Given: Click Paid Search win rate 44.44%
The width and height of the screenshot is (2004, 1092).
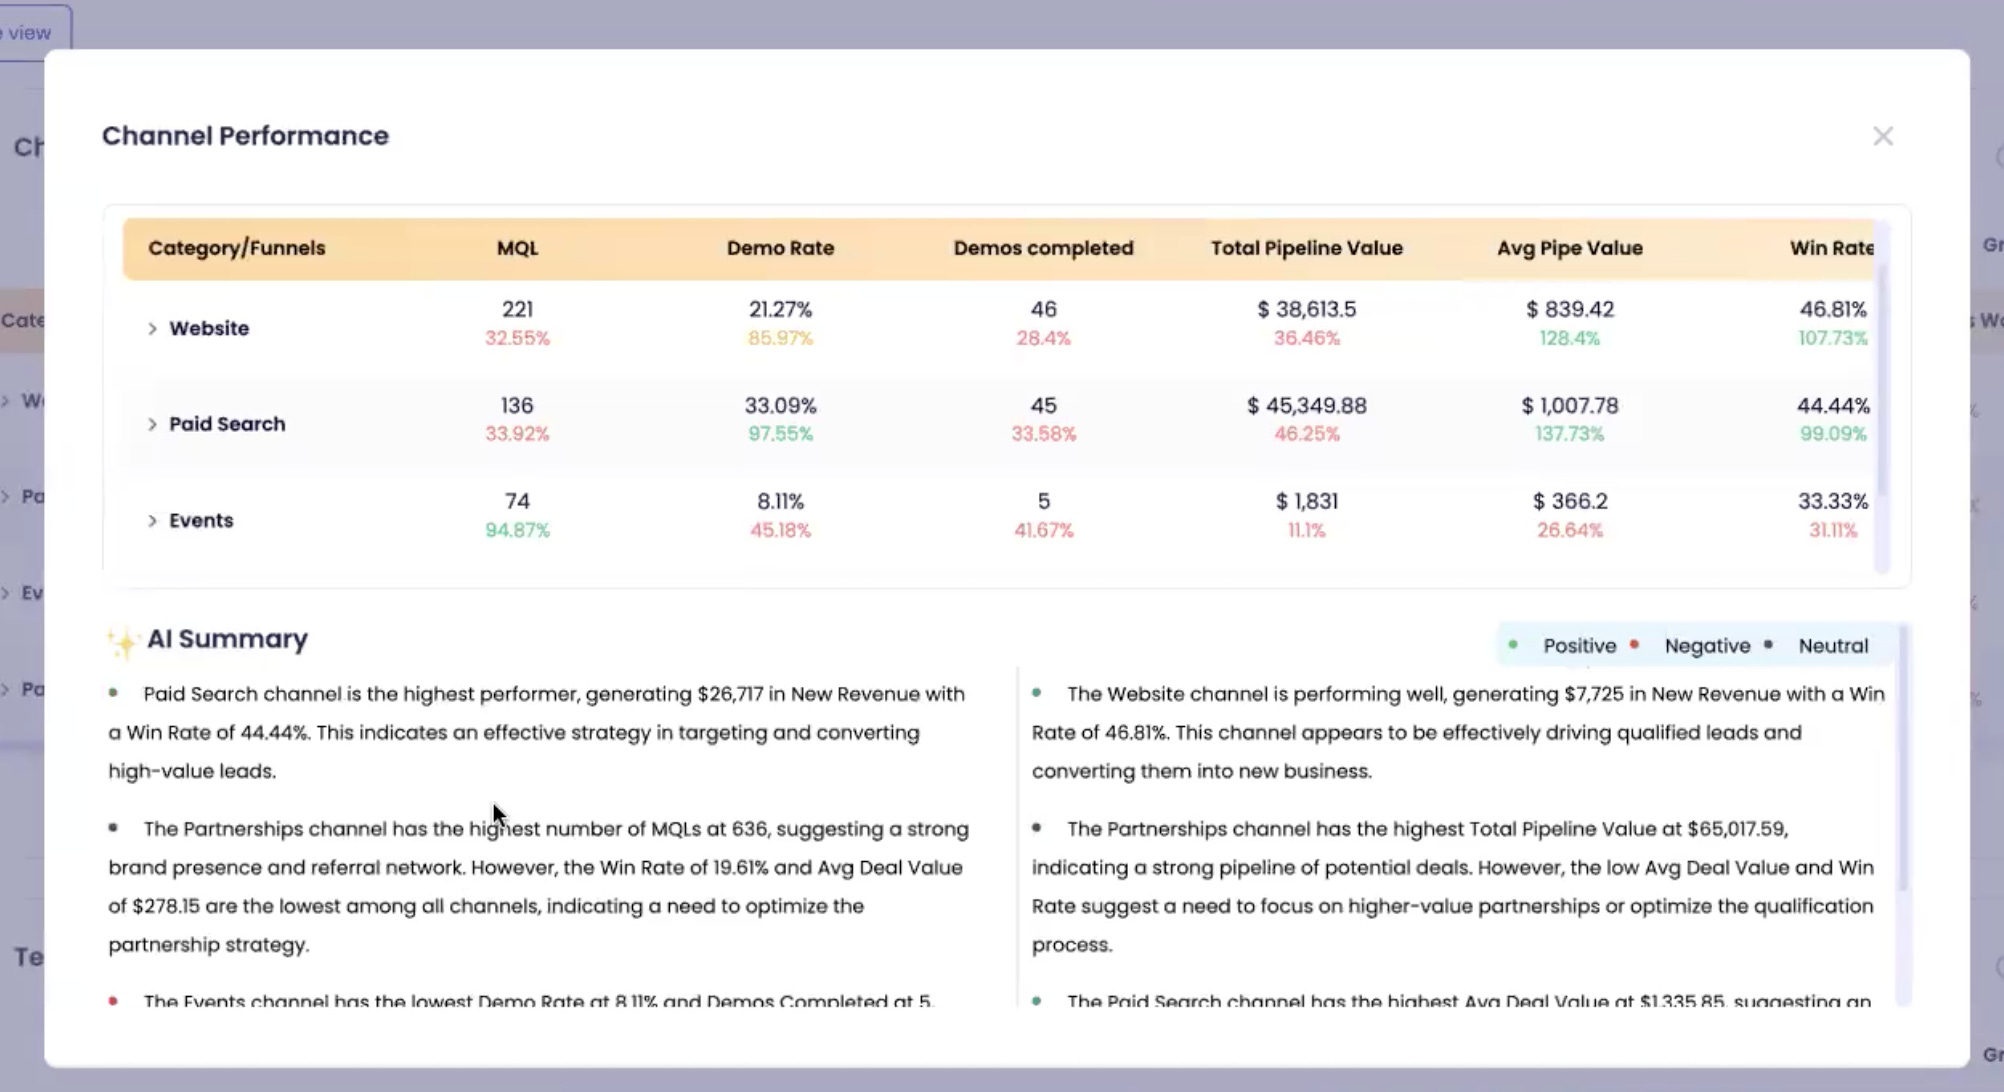Looking at the screenshot, I should 1832,406.
